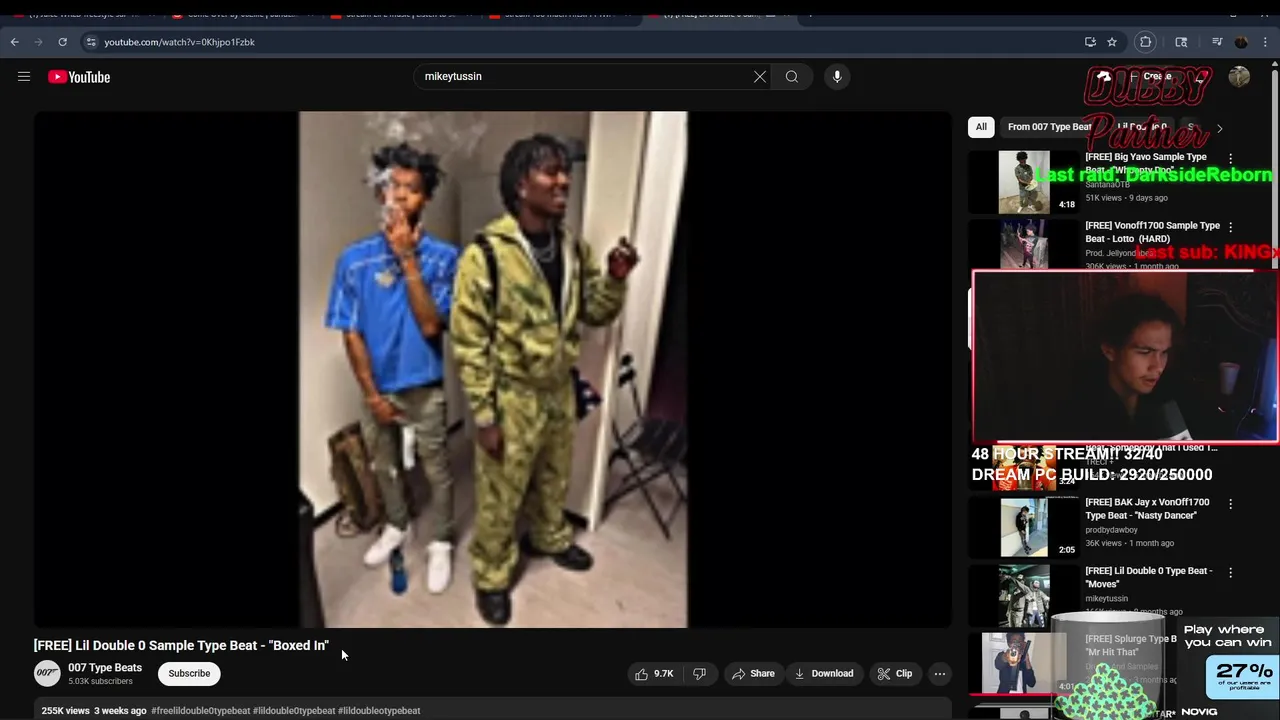This screenshot has width=1280, height=720.
Task: View site information icon in address bar
Action: pos(91,42)
